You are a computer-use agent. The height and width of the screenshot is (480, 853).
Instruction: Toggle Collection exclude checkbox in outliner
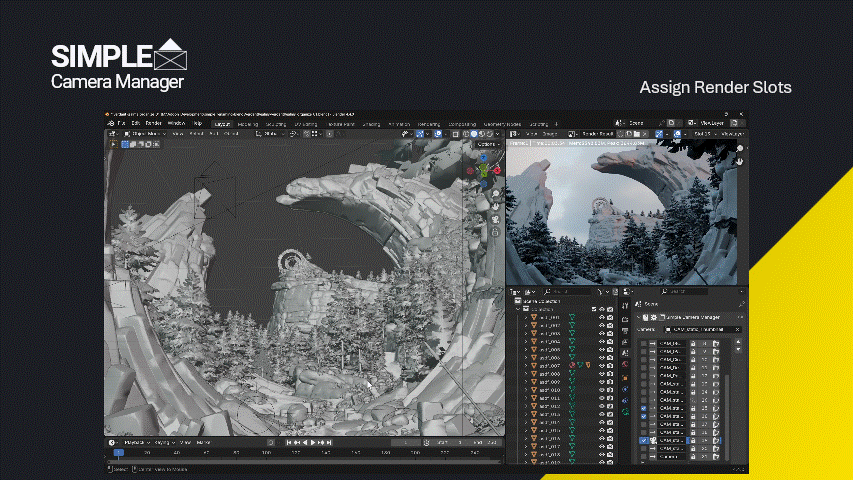(594, 309)
